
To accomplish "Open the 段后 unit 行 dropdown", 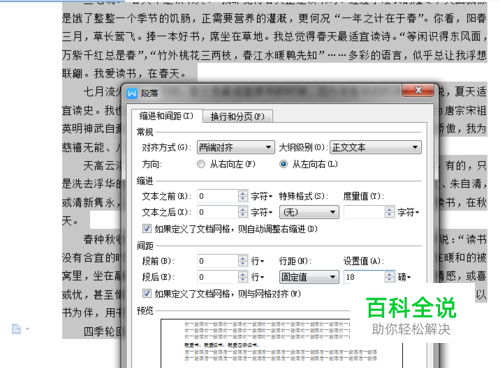I will (258, 277).
